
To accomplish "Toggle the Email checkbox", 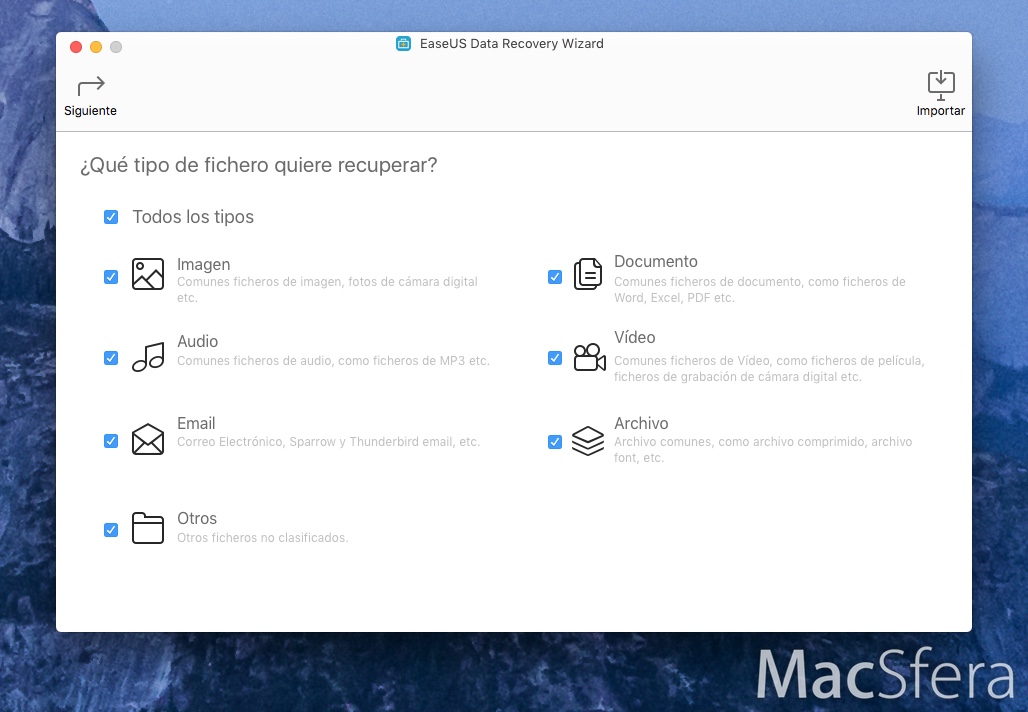I will (111, 441).
